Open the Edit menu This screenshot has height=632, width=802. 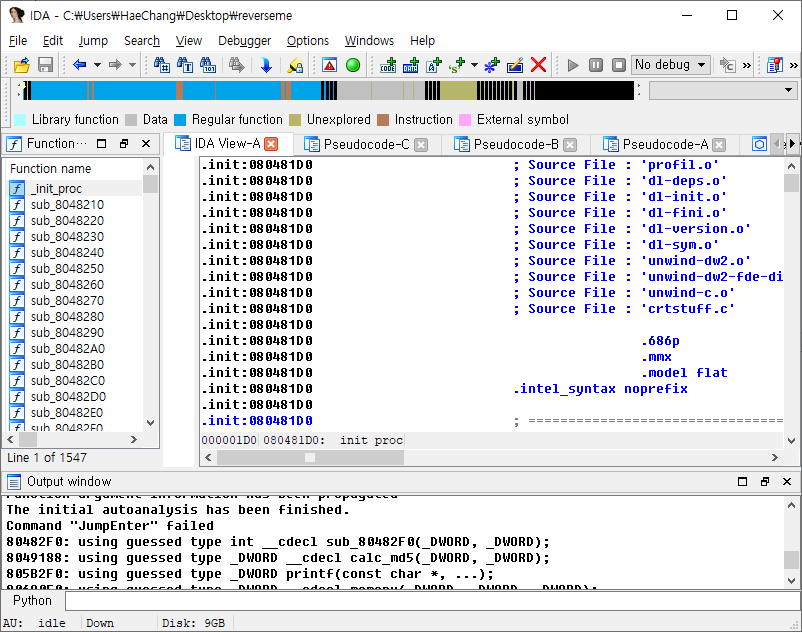[x=53, y=40]
